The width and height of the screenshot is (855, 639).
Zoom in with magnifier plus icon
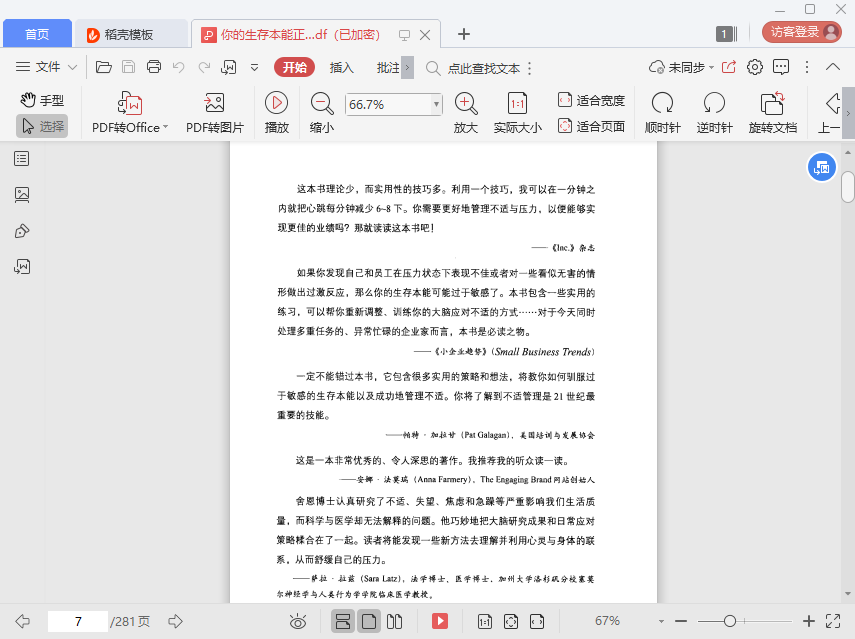coord(466,113)
